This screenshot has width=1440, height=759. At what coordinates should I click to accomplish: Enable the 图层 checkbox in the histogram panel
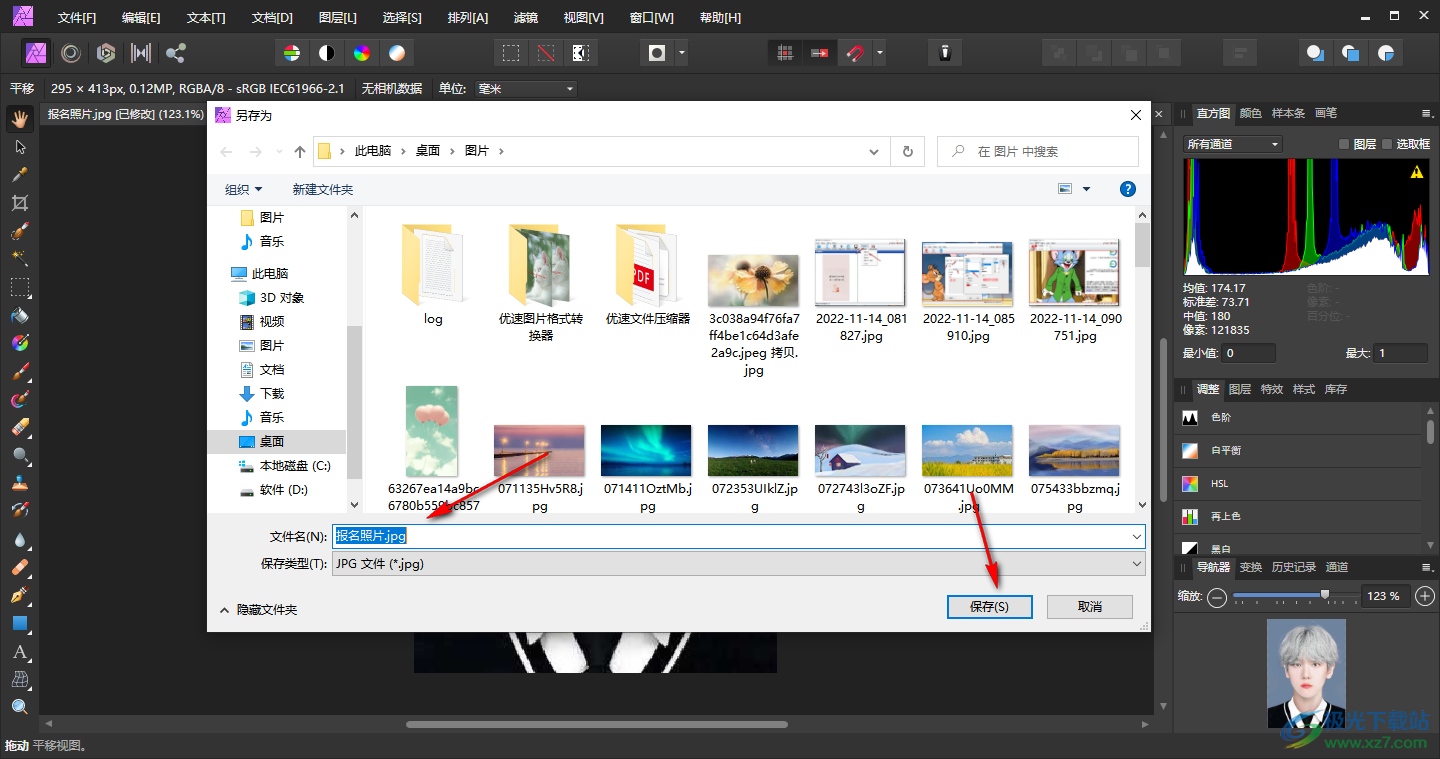coord(1344,144)
